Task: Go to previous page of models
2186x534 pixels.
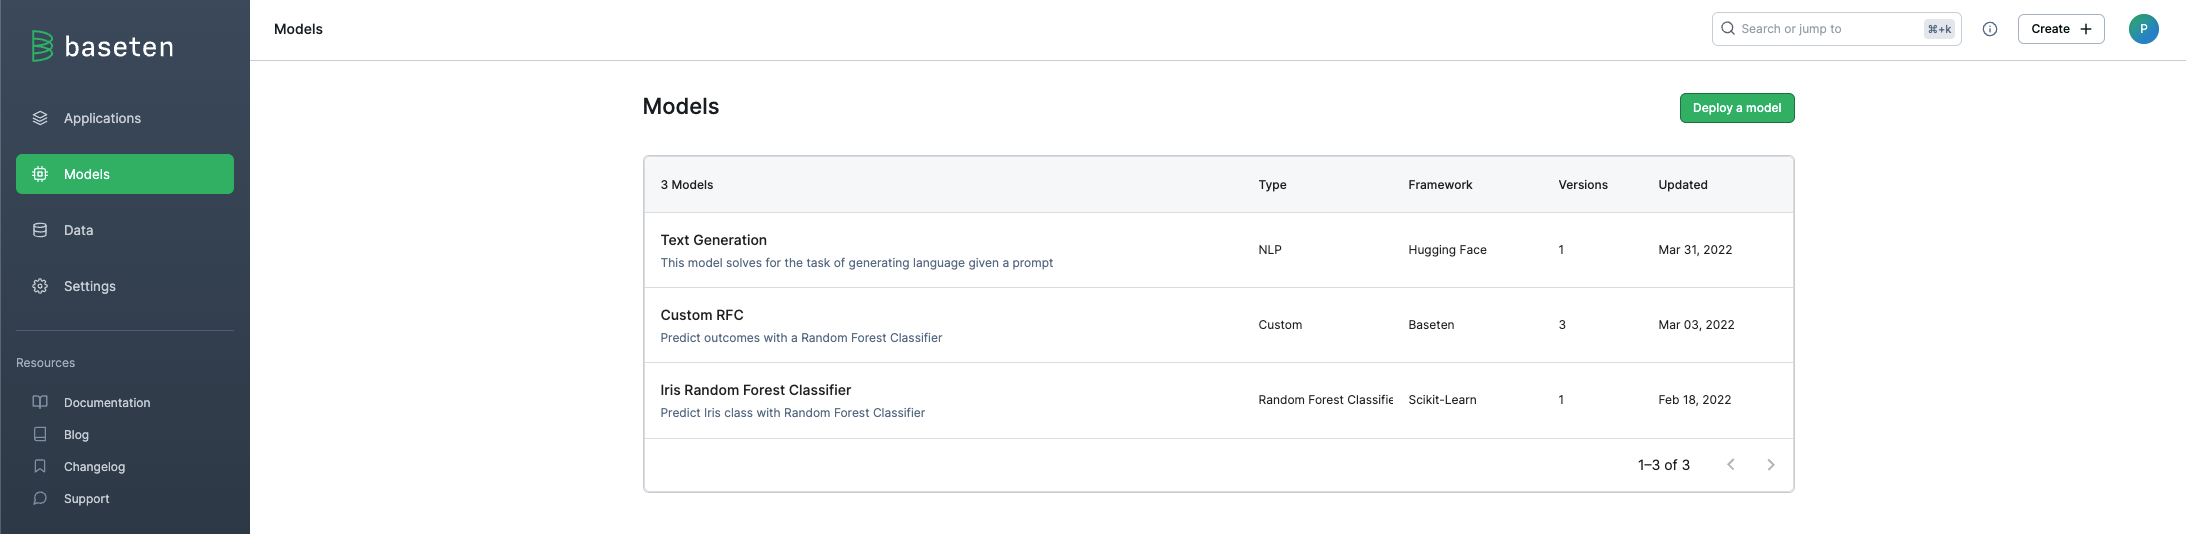Action: [x=1731, y=465]
